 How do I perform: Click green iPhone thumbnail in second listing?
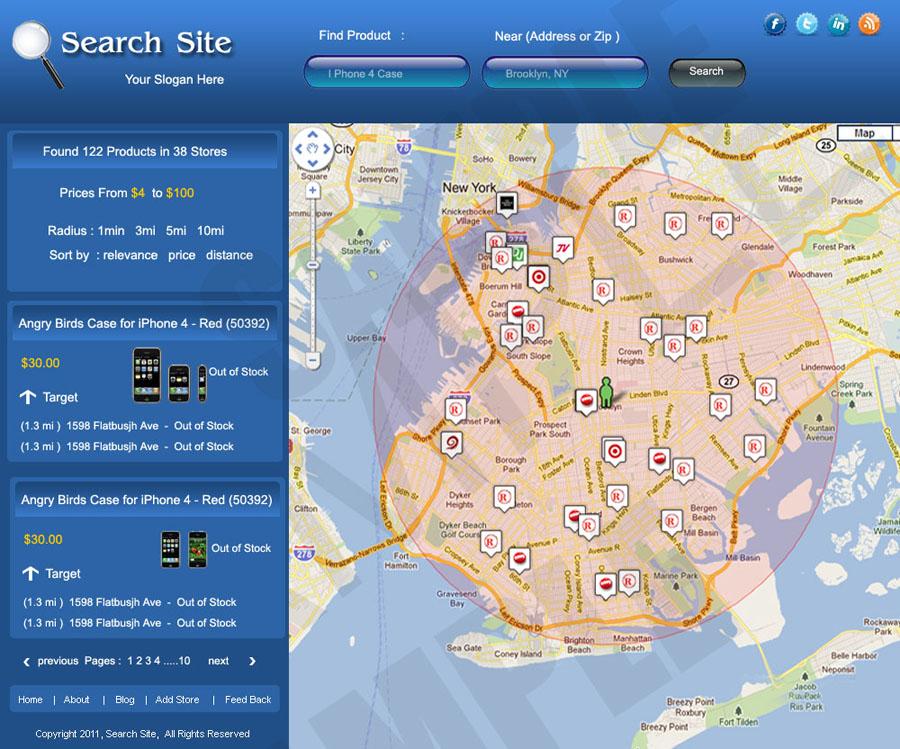(x=197, y=550)
